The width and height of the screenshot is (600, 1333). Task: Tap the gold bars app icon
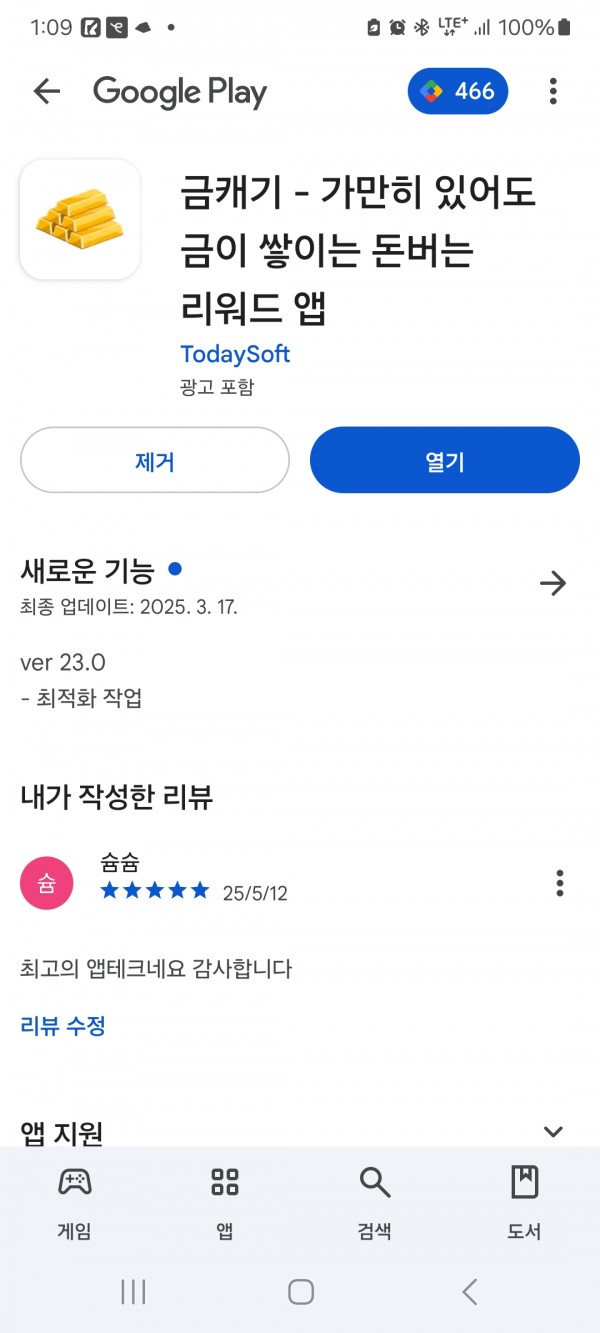(80, 219)
